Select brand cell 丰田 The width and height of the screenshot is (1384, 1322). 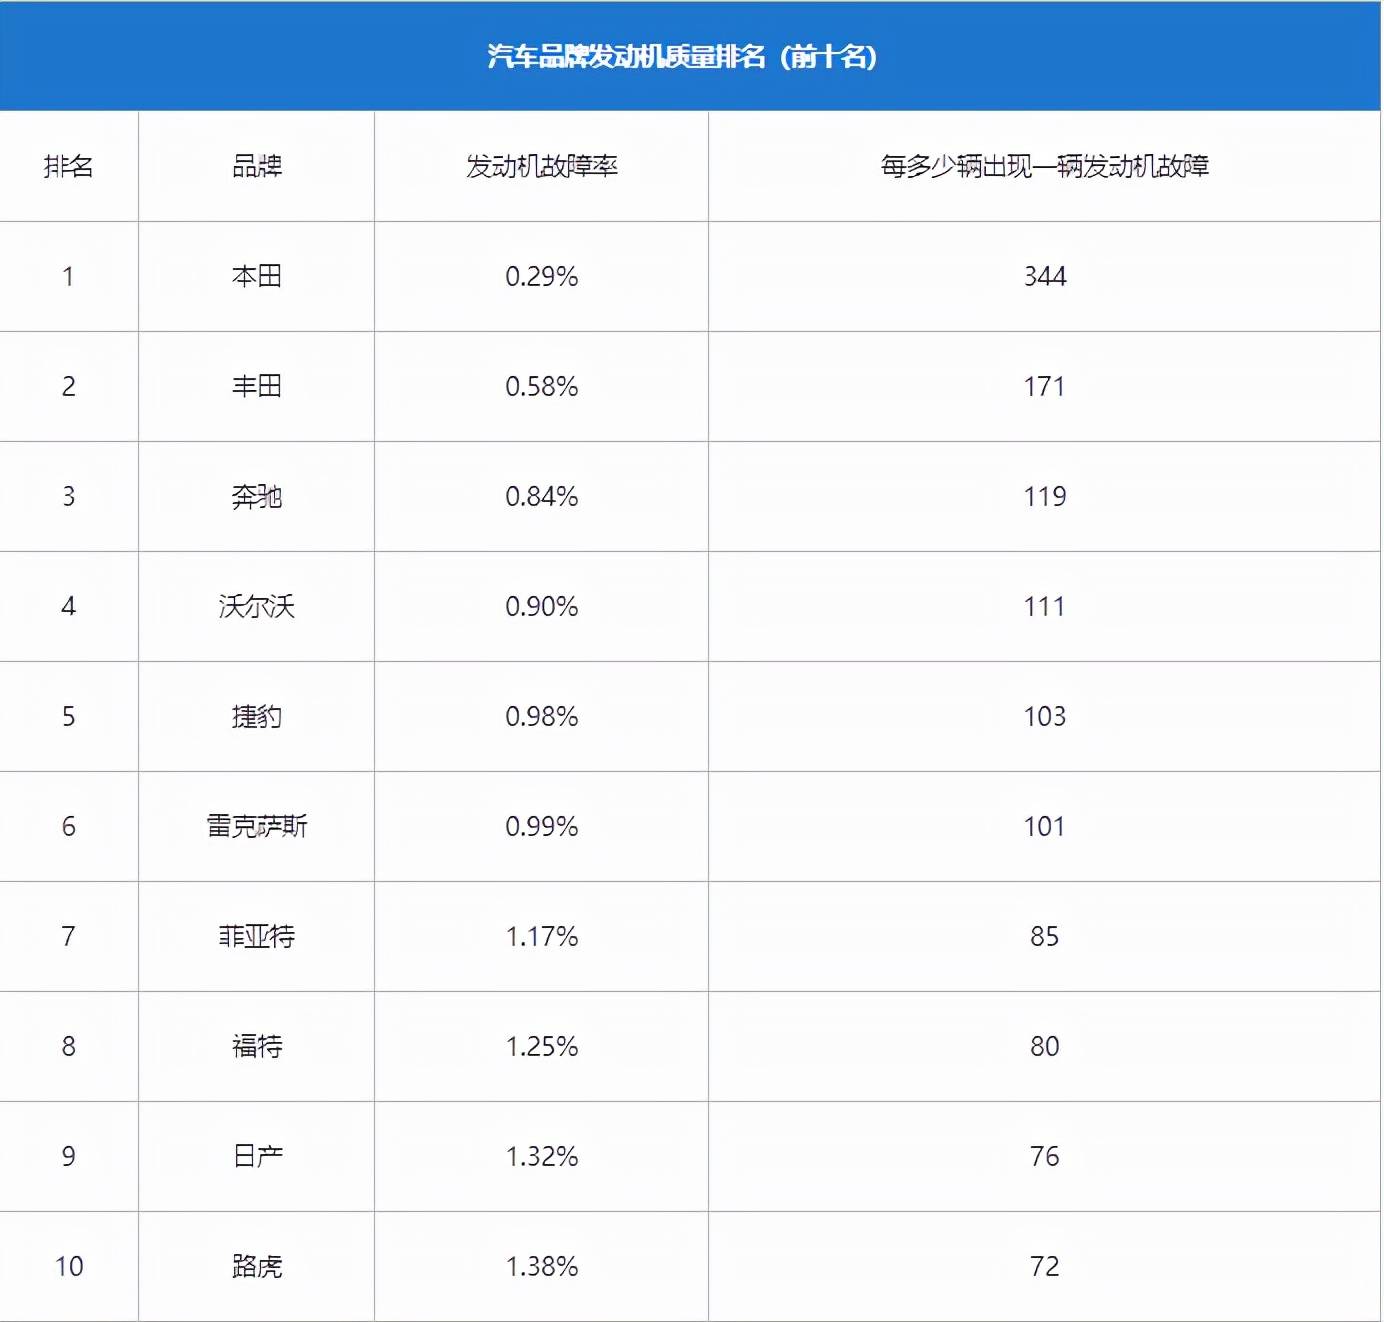click(x=257, y=386)
